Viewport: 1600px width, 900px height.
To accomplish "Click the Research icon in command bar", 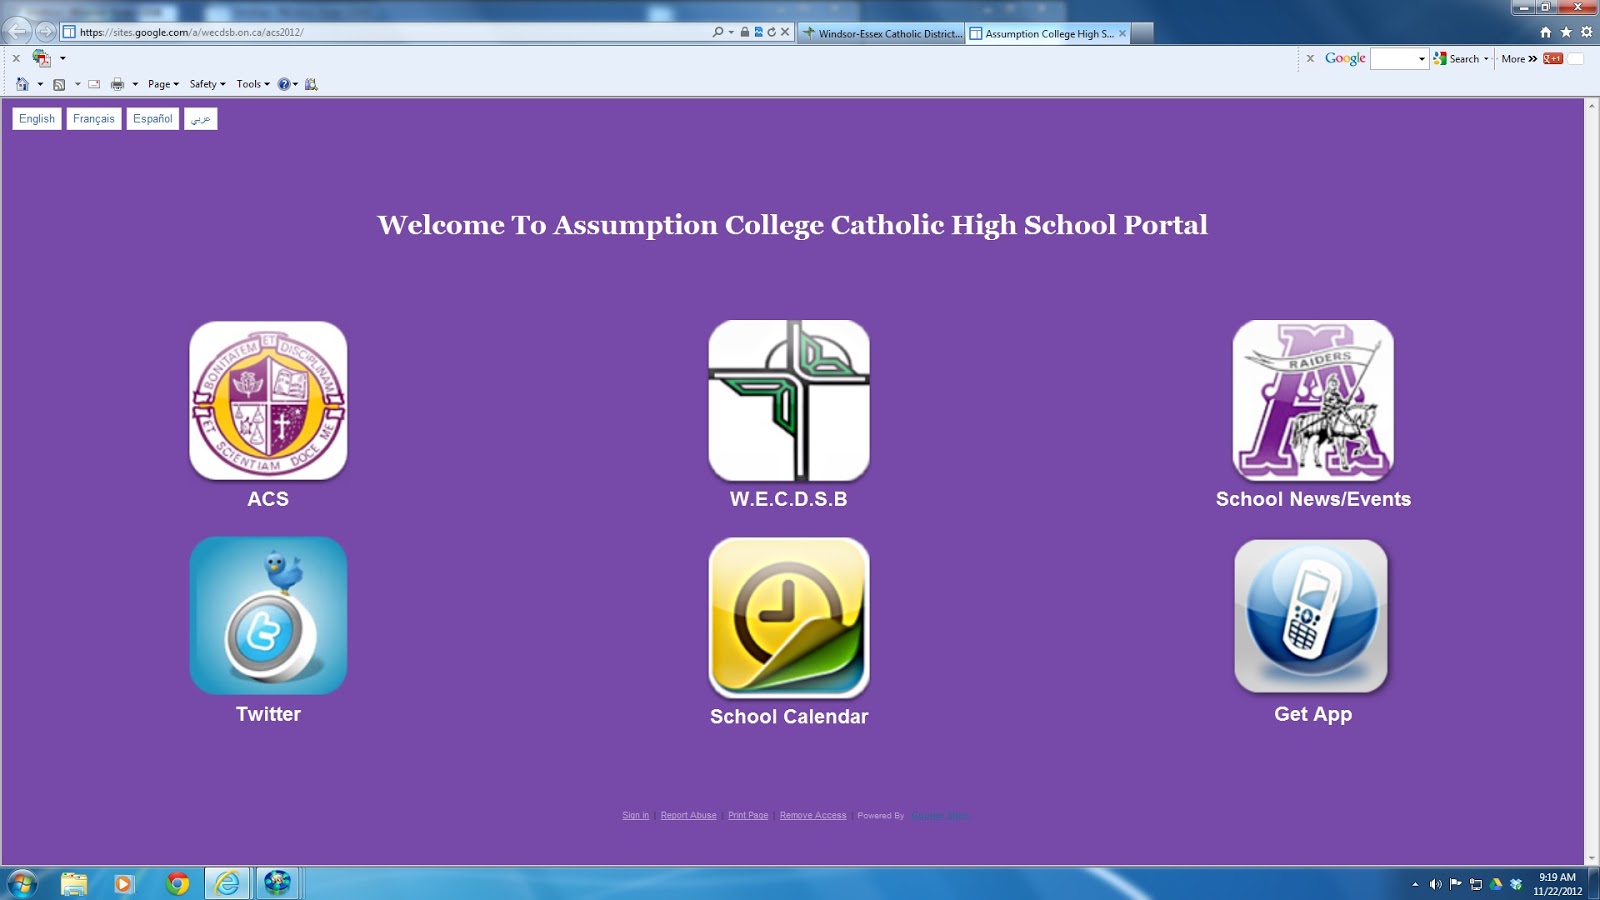I will pyautogui.click(x=311, y=84).
